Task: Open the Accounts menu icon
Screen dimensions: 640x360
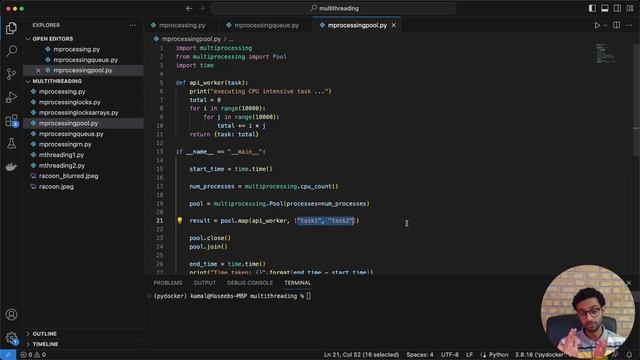Action: [11, 315]
